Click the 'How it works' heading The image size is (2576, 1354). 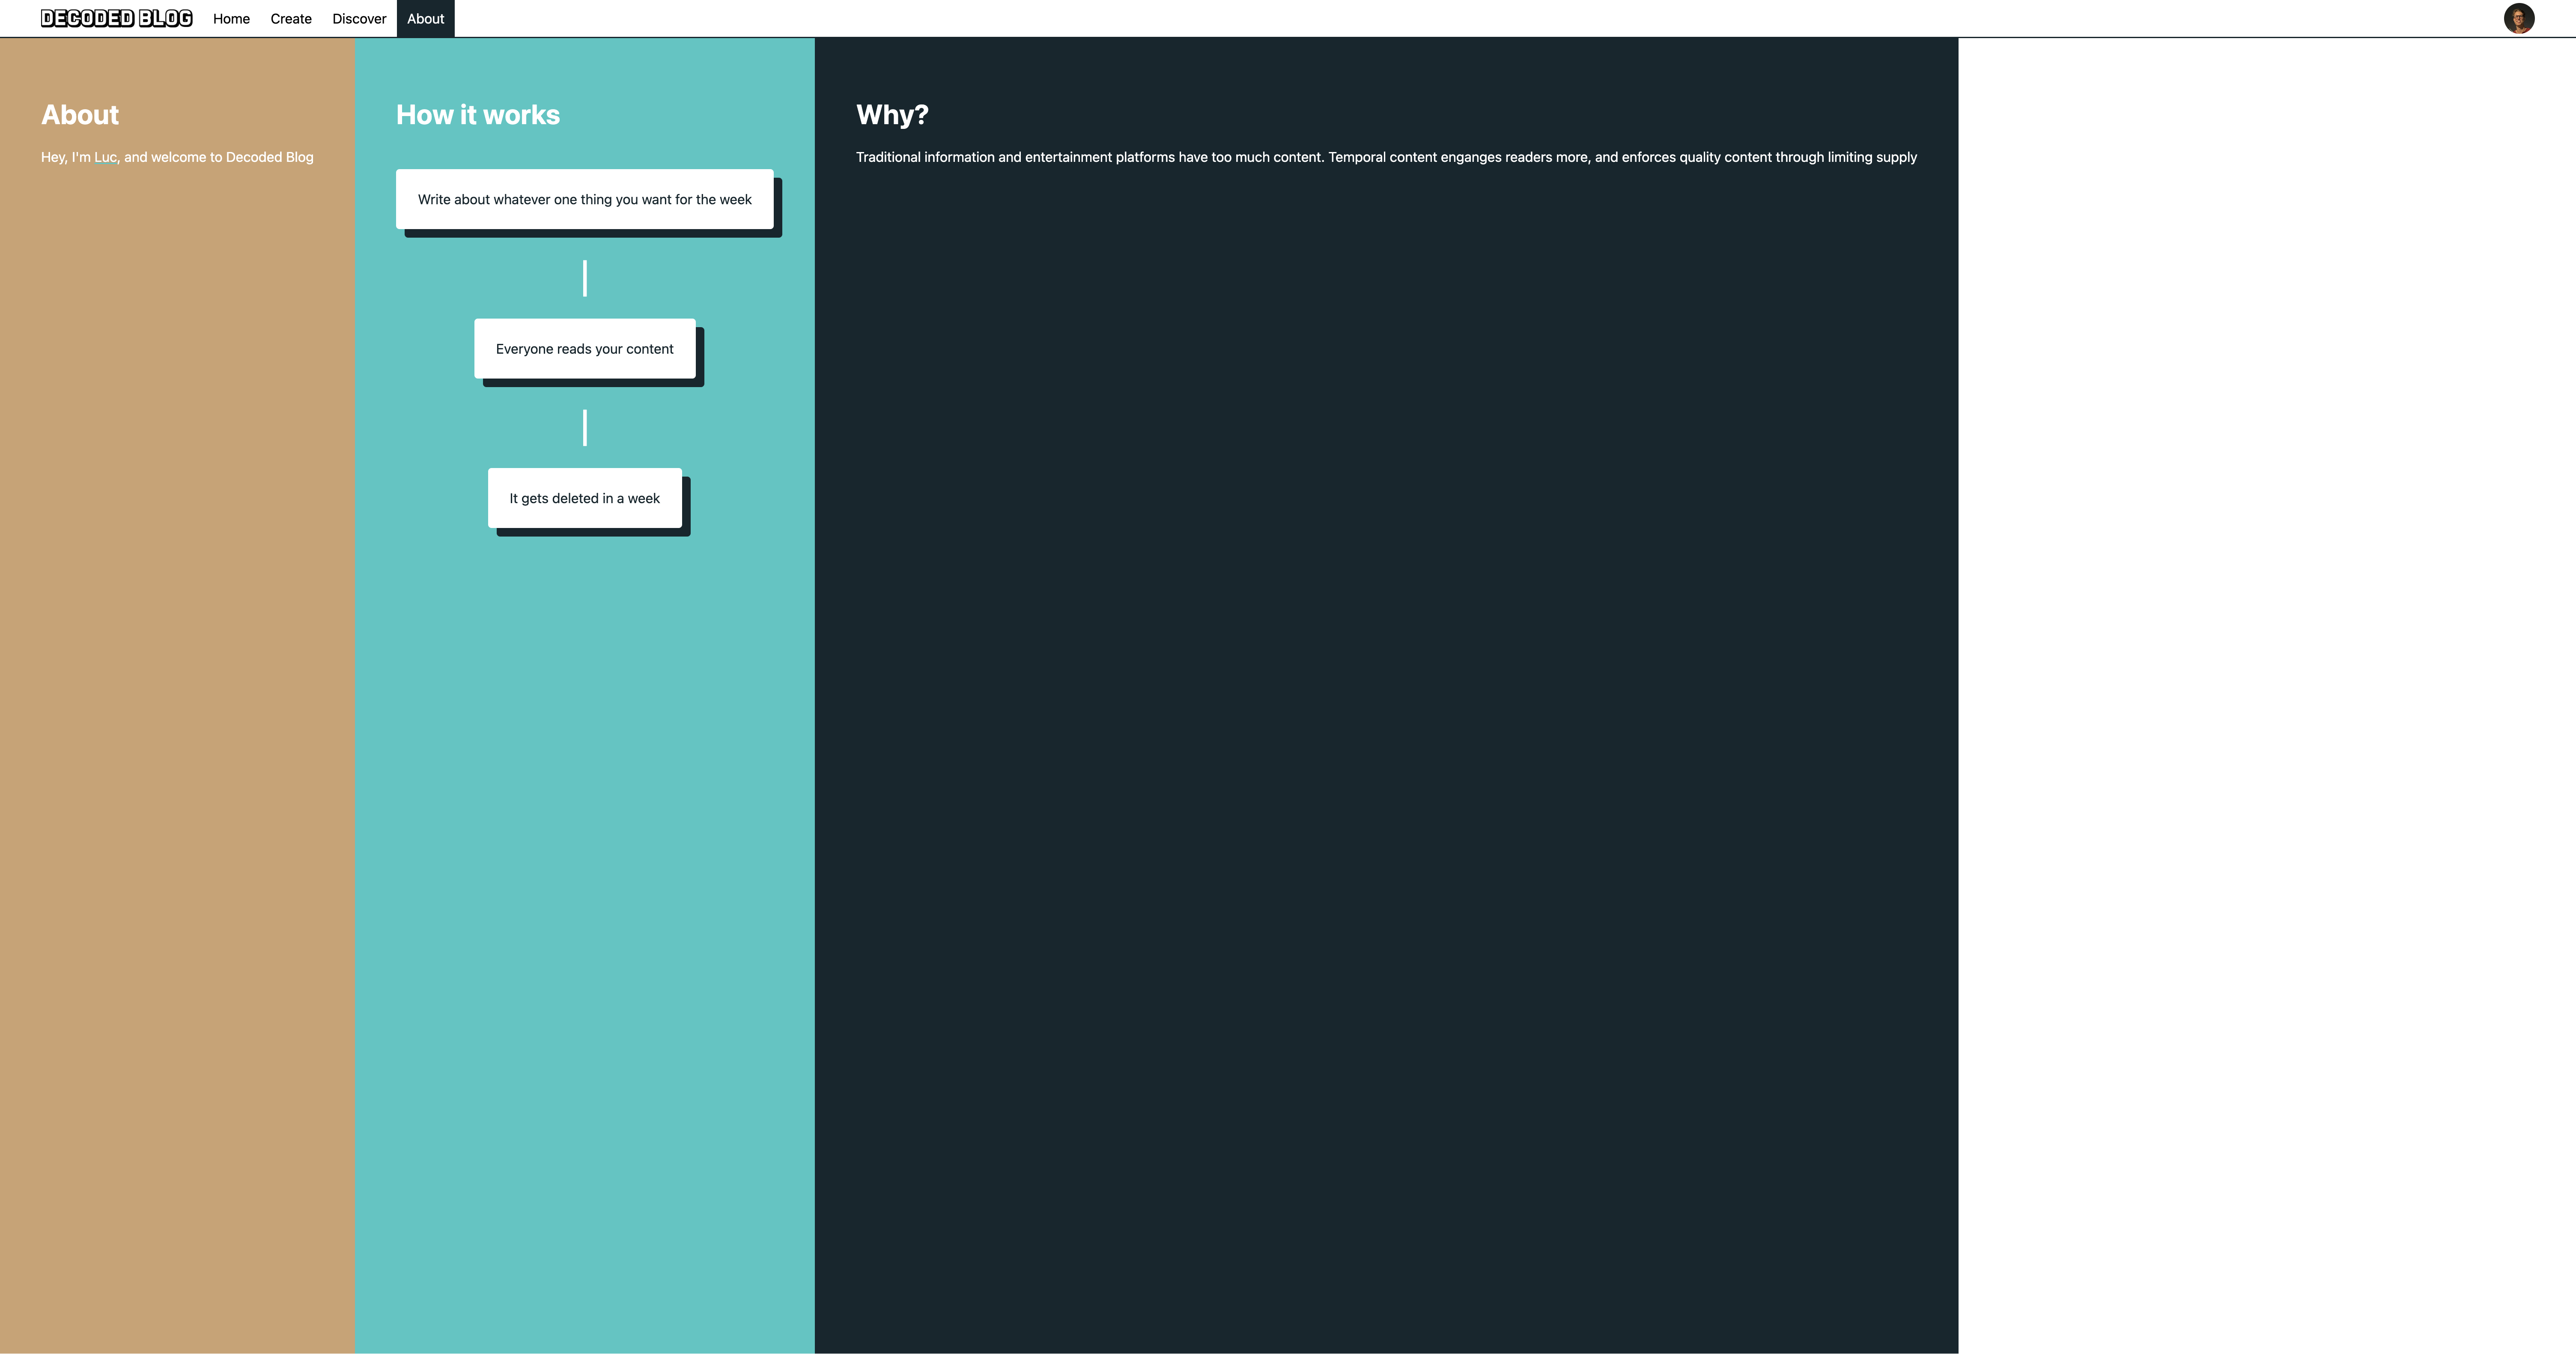point(478,114)
